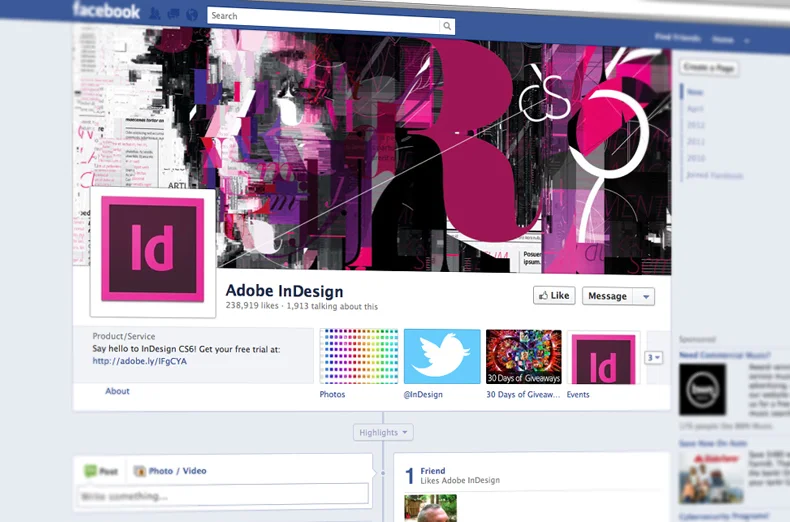Click the Sponsored heading
790x522 pixels.
697,339
